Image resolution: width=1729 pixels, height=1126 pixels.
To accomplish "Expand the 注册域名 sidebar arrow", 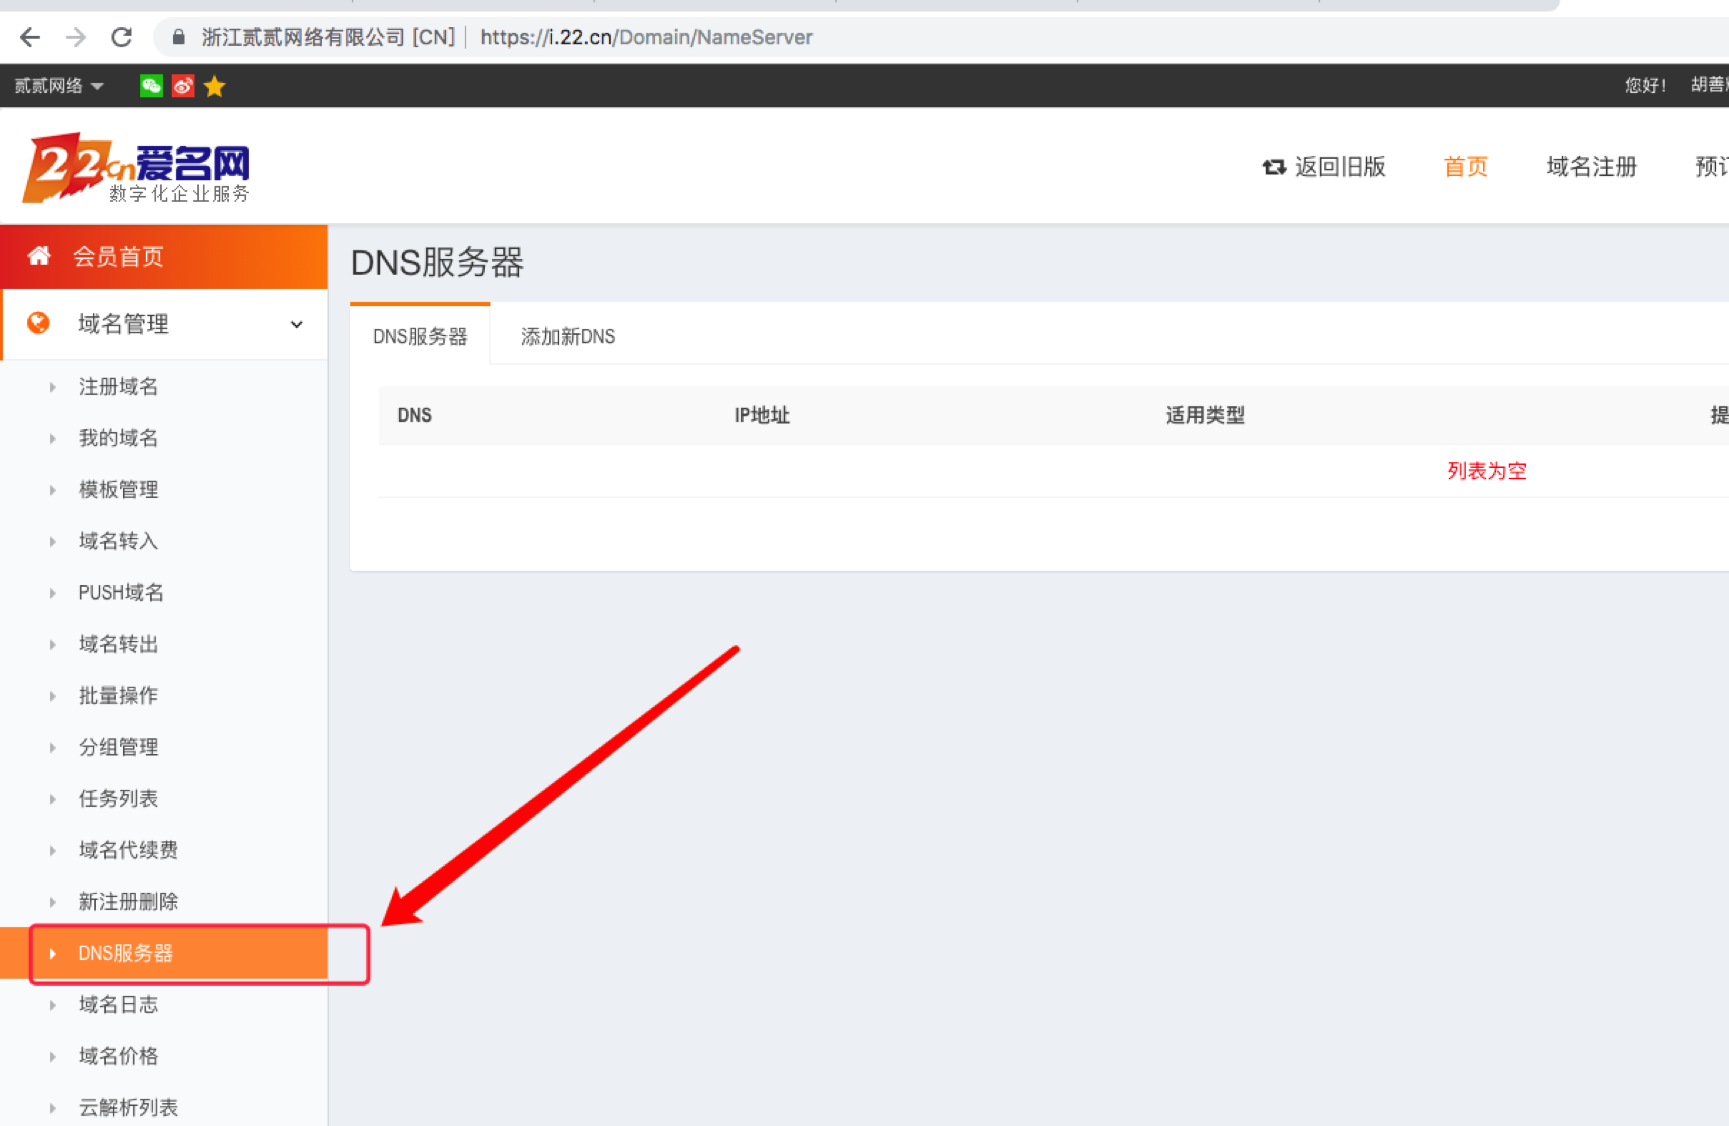I will click(x=53, y=386).
